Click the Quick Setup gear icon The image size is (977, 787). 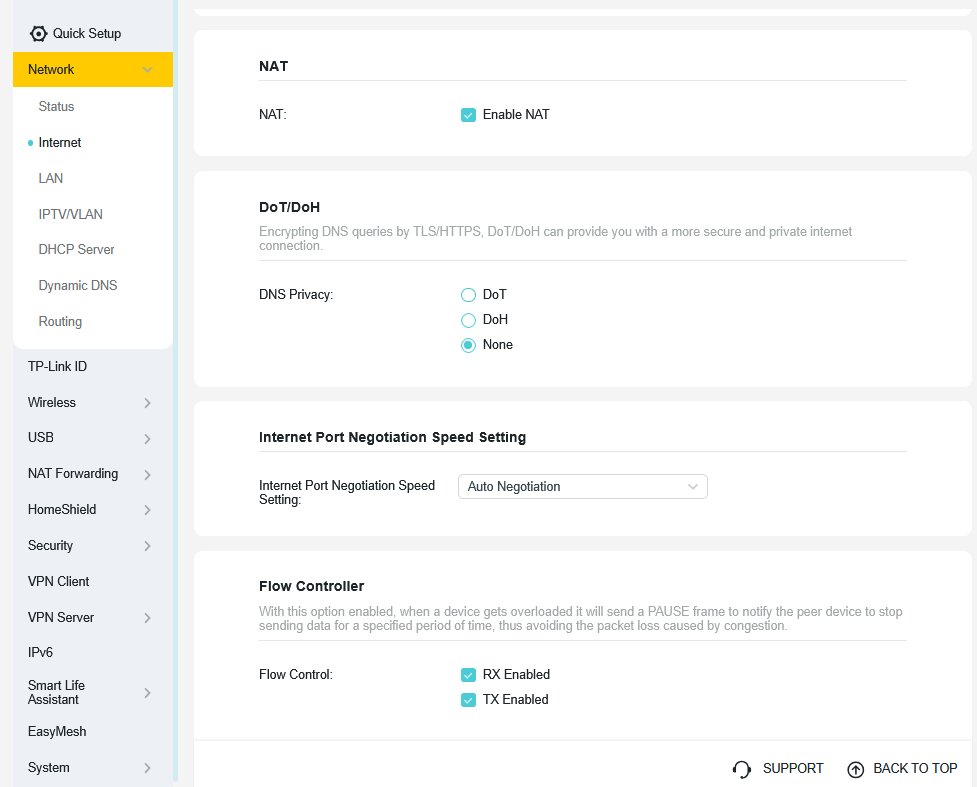tap(38, 33)
